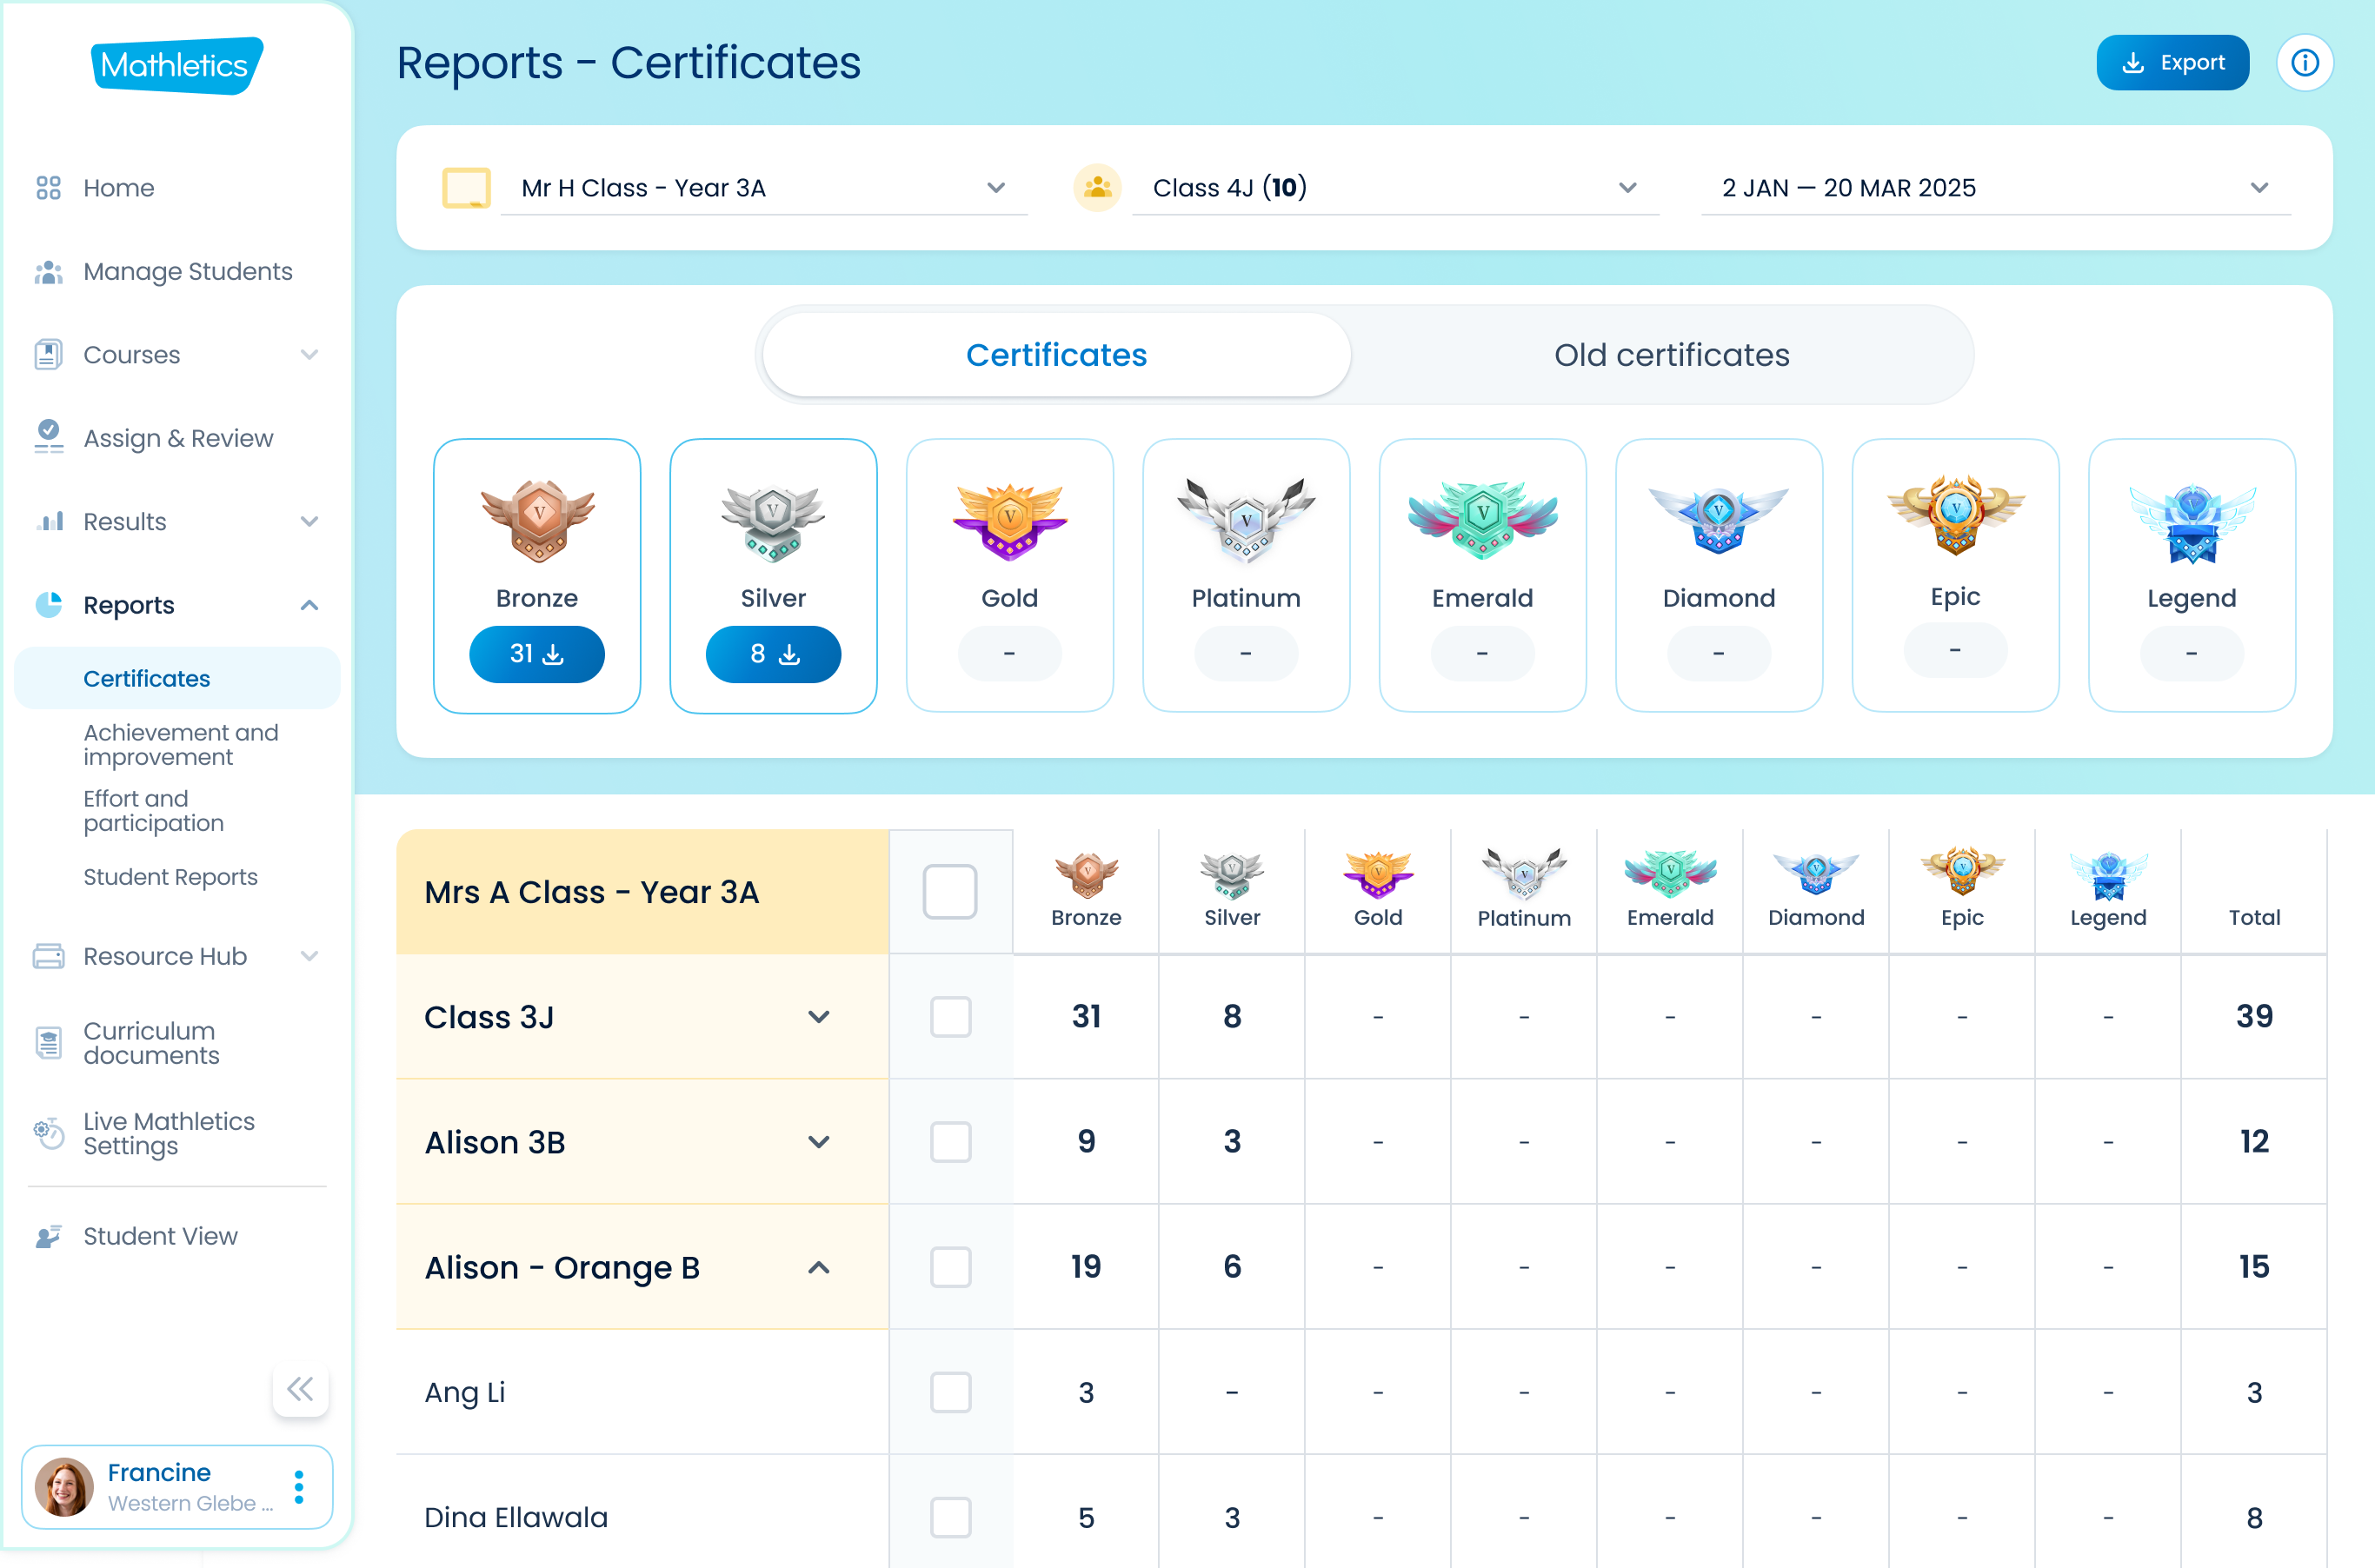
Task: Expand the Results sidebar menu
Action: (x=309, y=521)
